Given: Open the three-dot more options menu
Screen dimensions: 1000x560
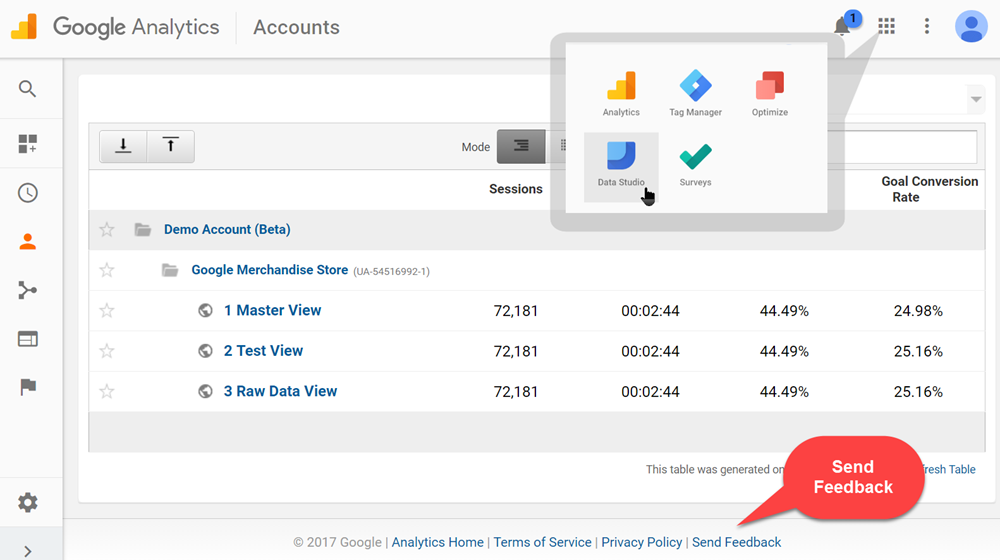Looking at the screenshot, I should pos(927,26).
